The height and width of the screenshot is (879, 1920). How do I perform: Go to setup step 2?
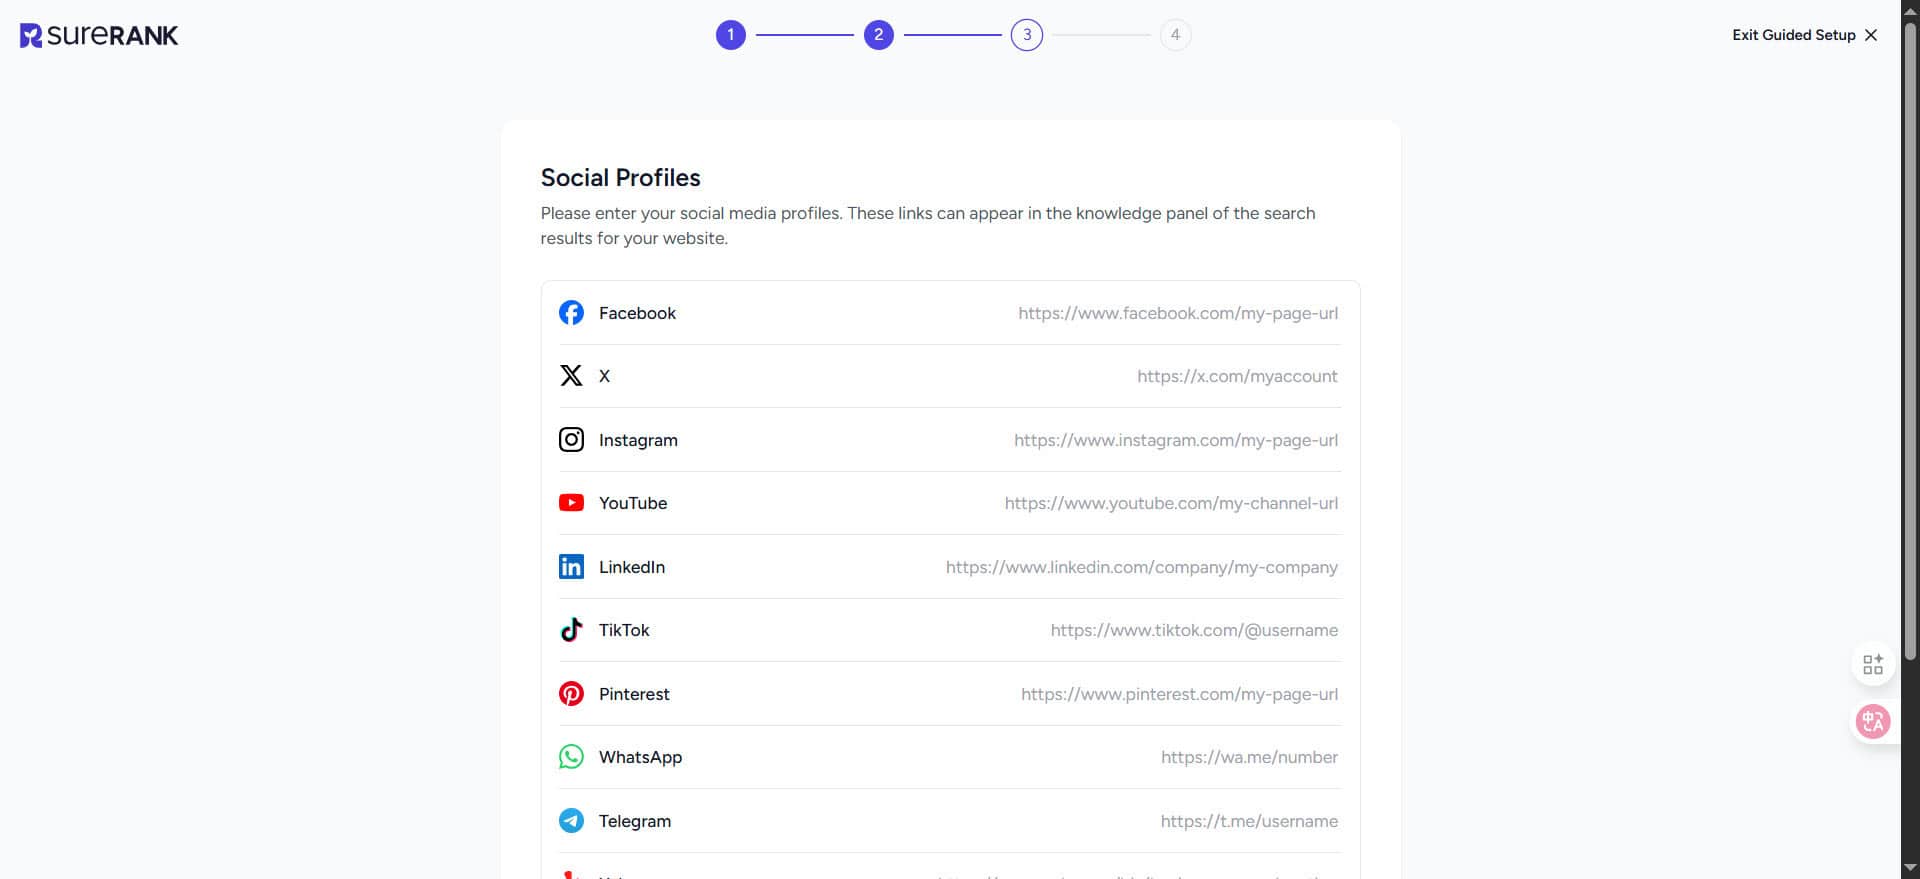[x=878, y=35]
